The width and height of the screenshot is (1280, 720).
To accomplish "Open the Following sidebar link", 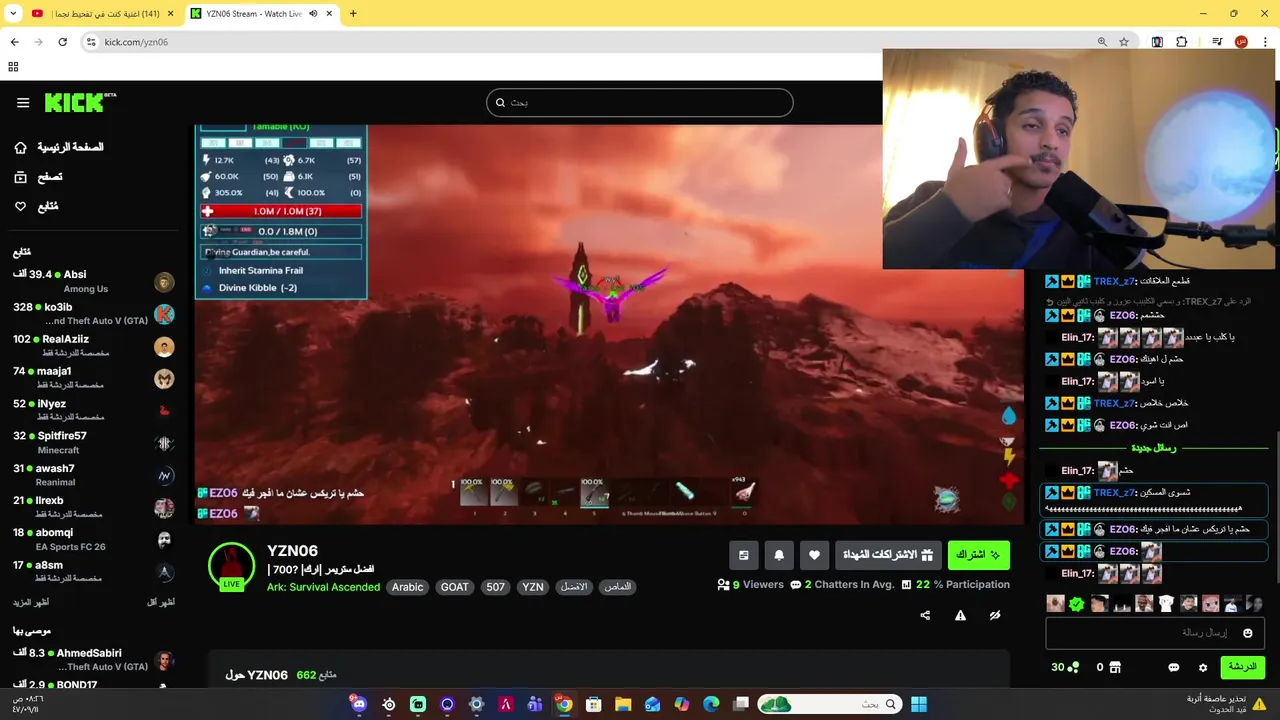I will pos(36,206).
